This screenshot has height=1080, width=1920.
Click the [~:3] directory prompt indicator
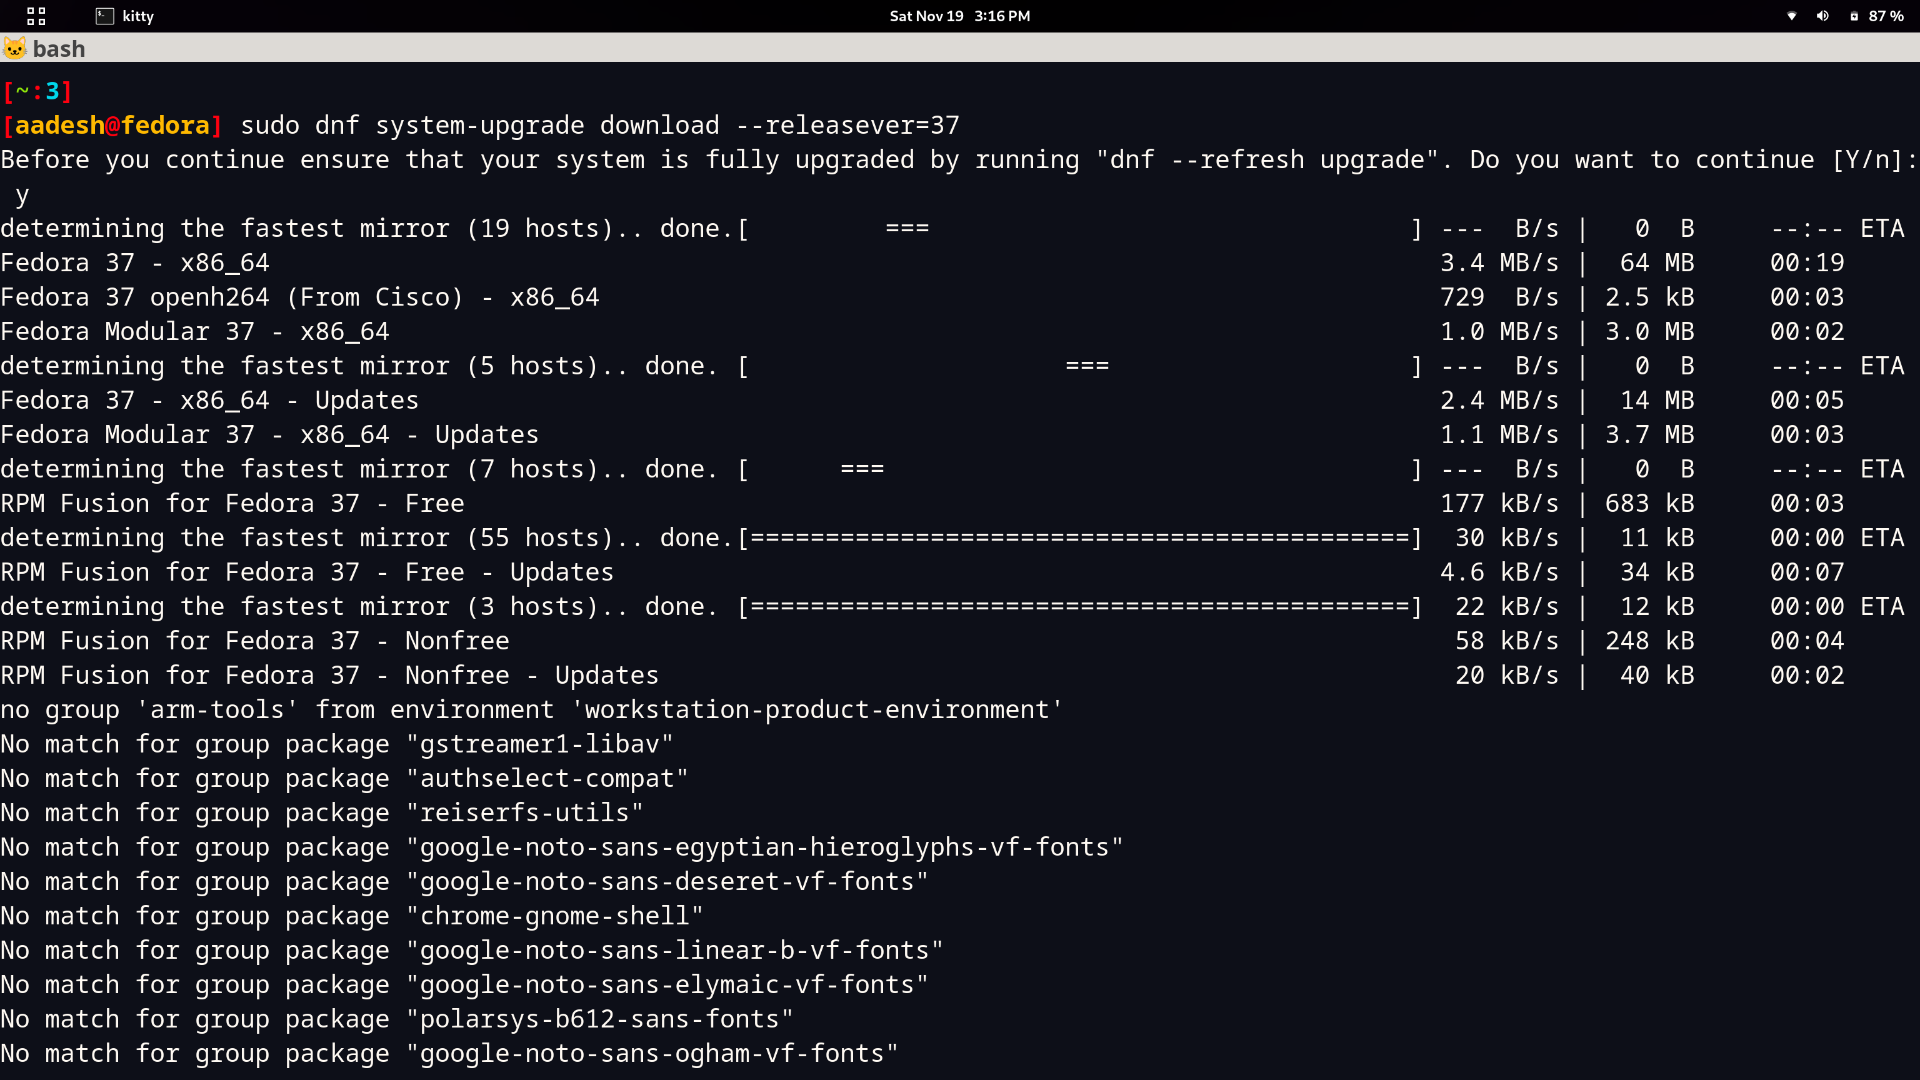pyautogui.click(x=37, y=91)
